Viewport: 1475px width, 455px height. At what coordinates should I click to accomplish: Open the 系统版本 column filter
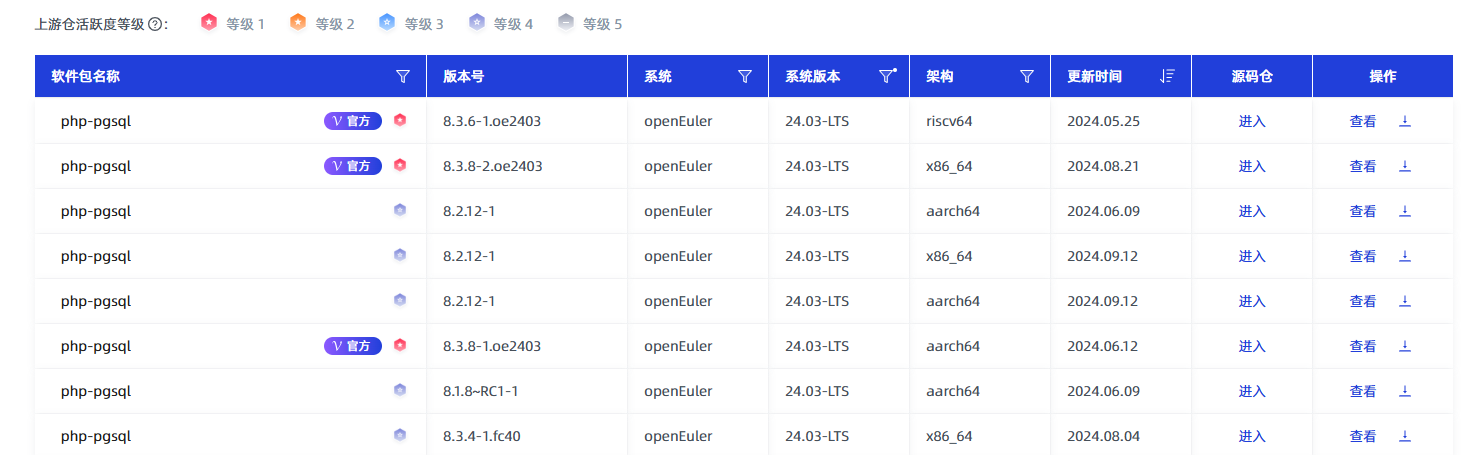click(x=886, y=76)
